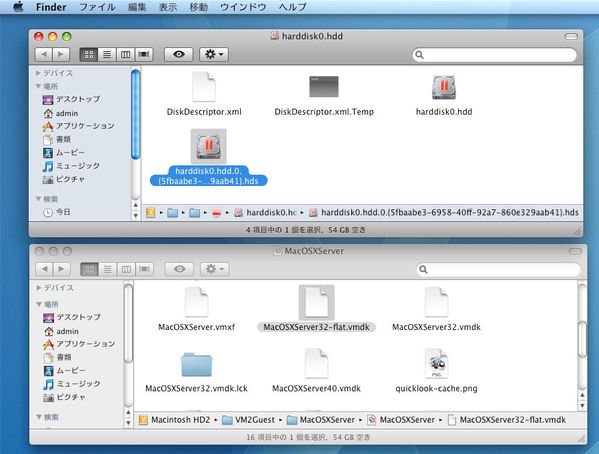Click full .hds filename in upper path bar
The width and height of the screenshot is (599, 454).
pos(444,212)
